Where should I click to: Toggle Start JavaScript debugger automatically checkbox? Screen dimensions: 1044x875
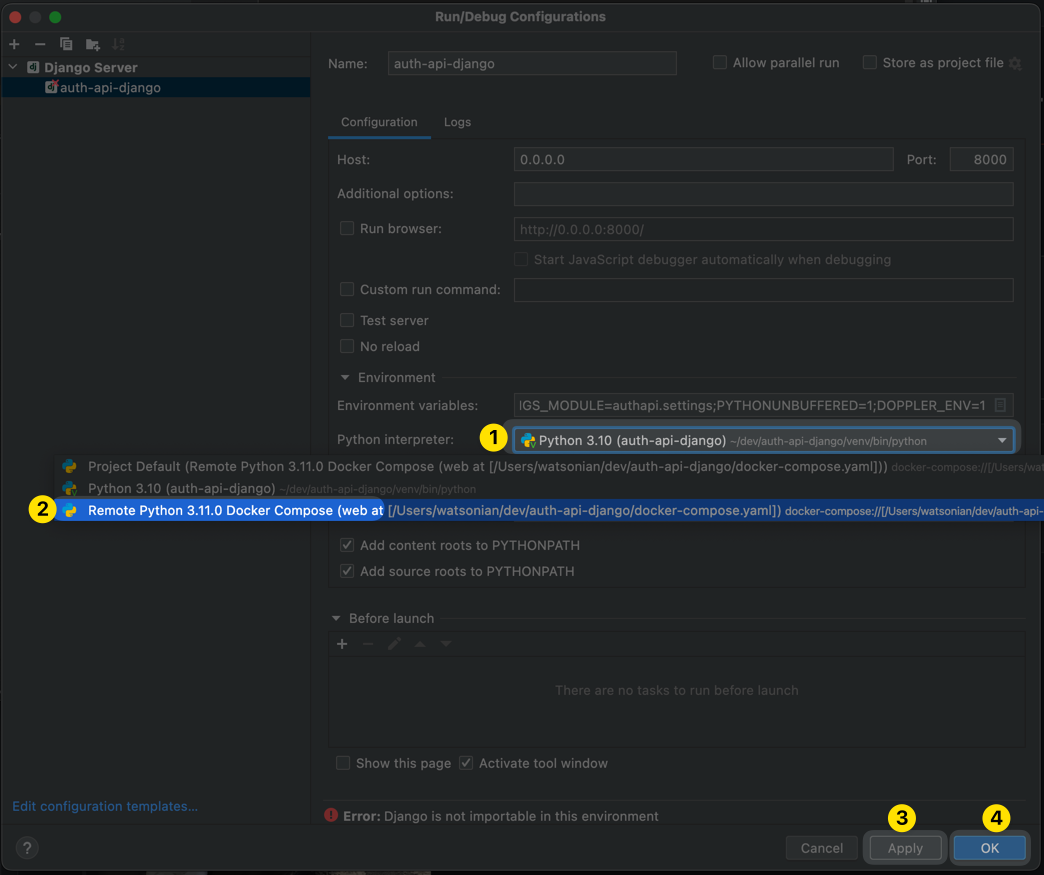(x=521, y=259)
